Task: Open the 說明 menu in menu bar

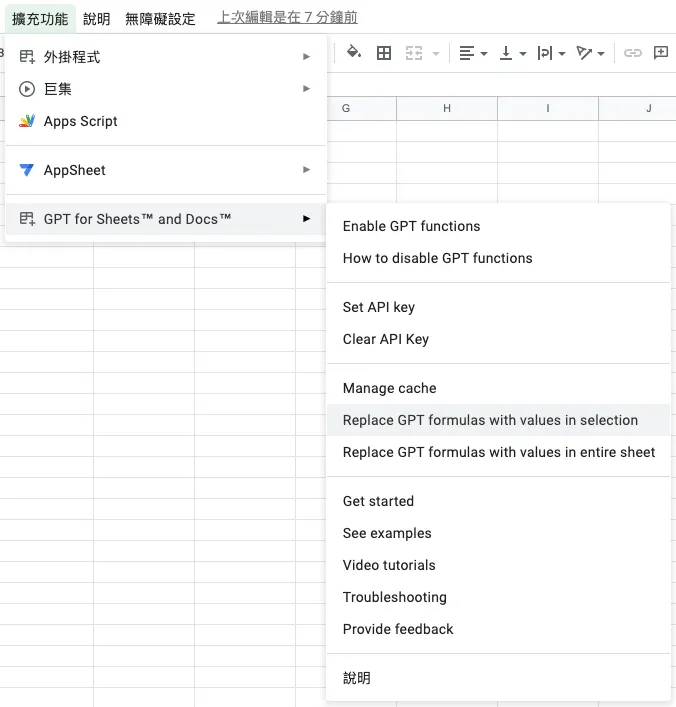Action: click(x=97, y=18)
